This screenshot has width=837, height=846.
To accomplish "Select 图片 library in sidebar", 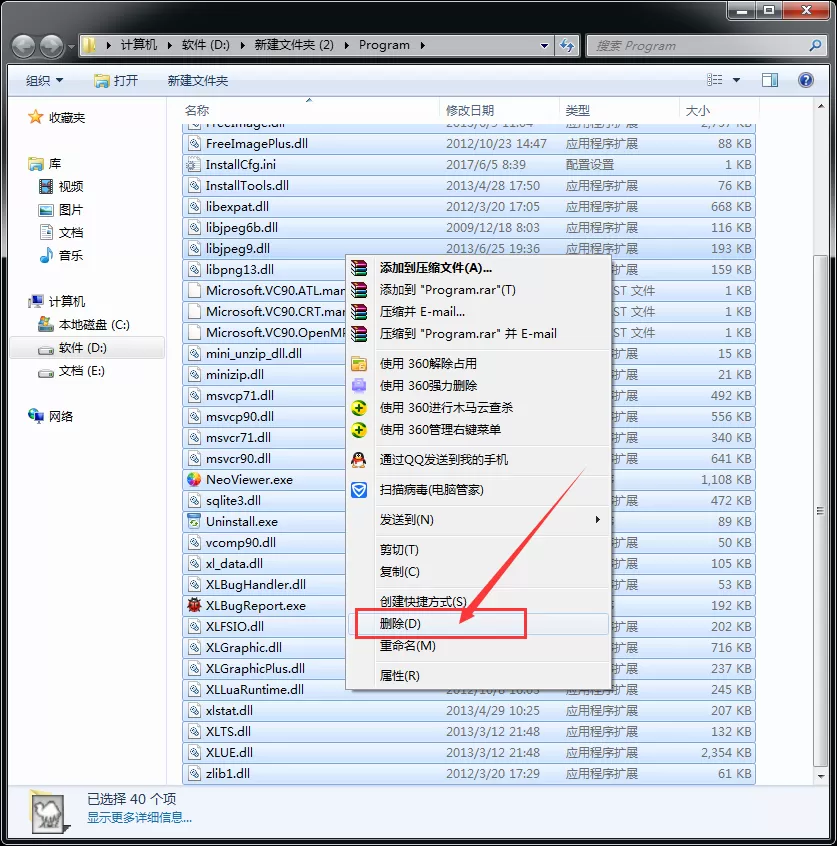I will tap(62, 209).
